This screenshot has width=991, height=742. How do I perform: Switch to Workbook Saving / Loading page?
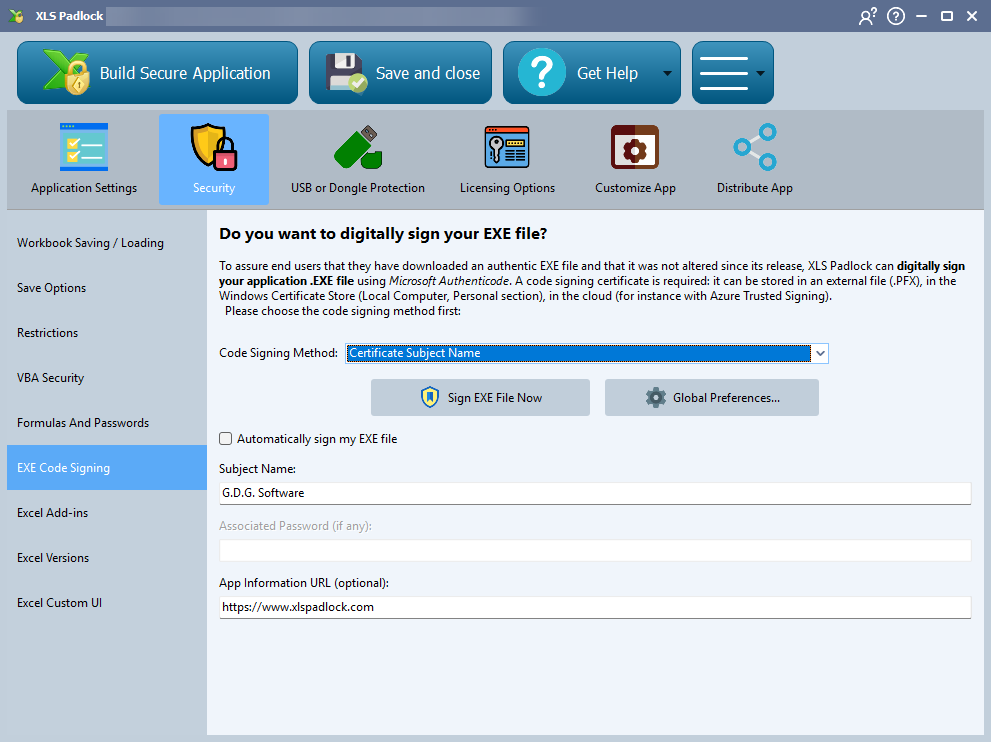click(x=90, y=243)
